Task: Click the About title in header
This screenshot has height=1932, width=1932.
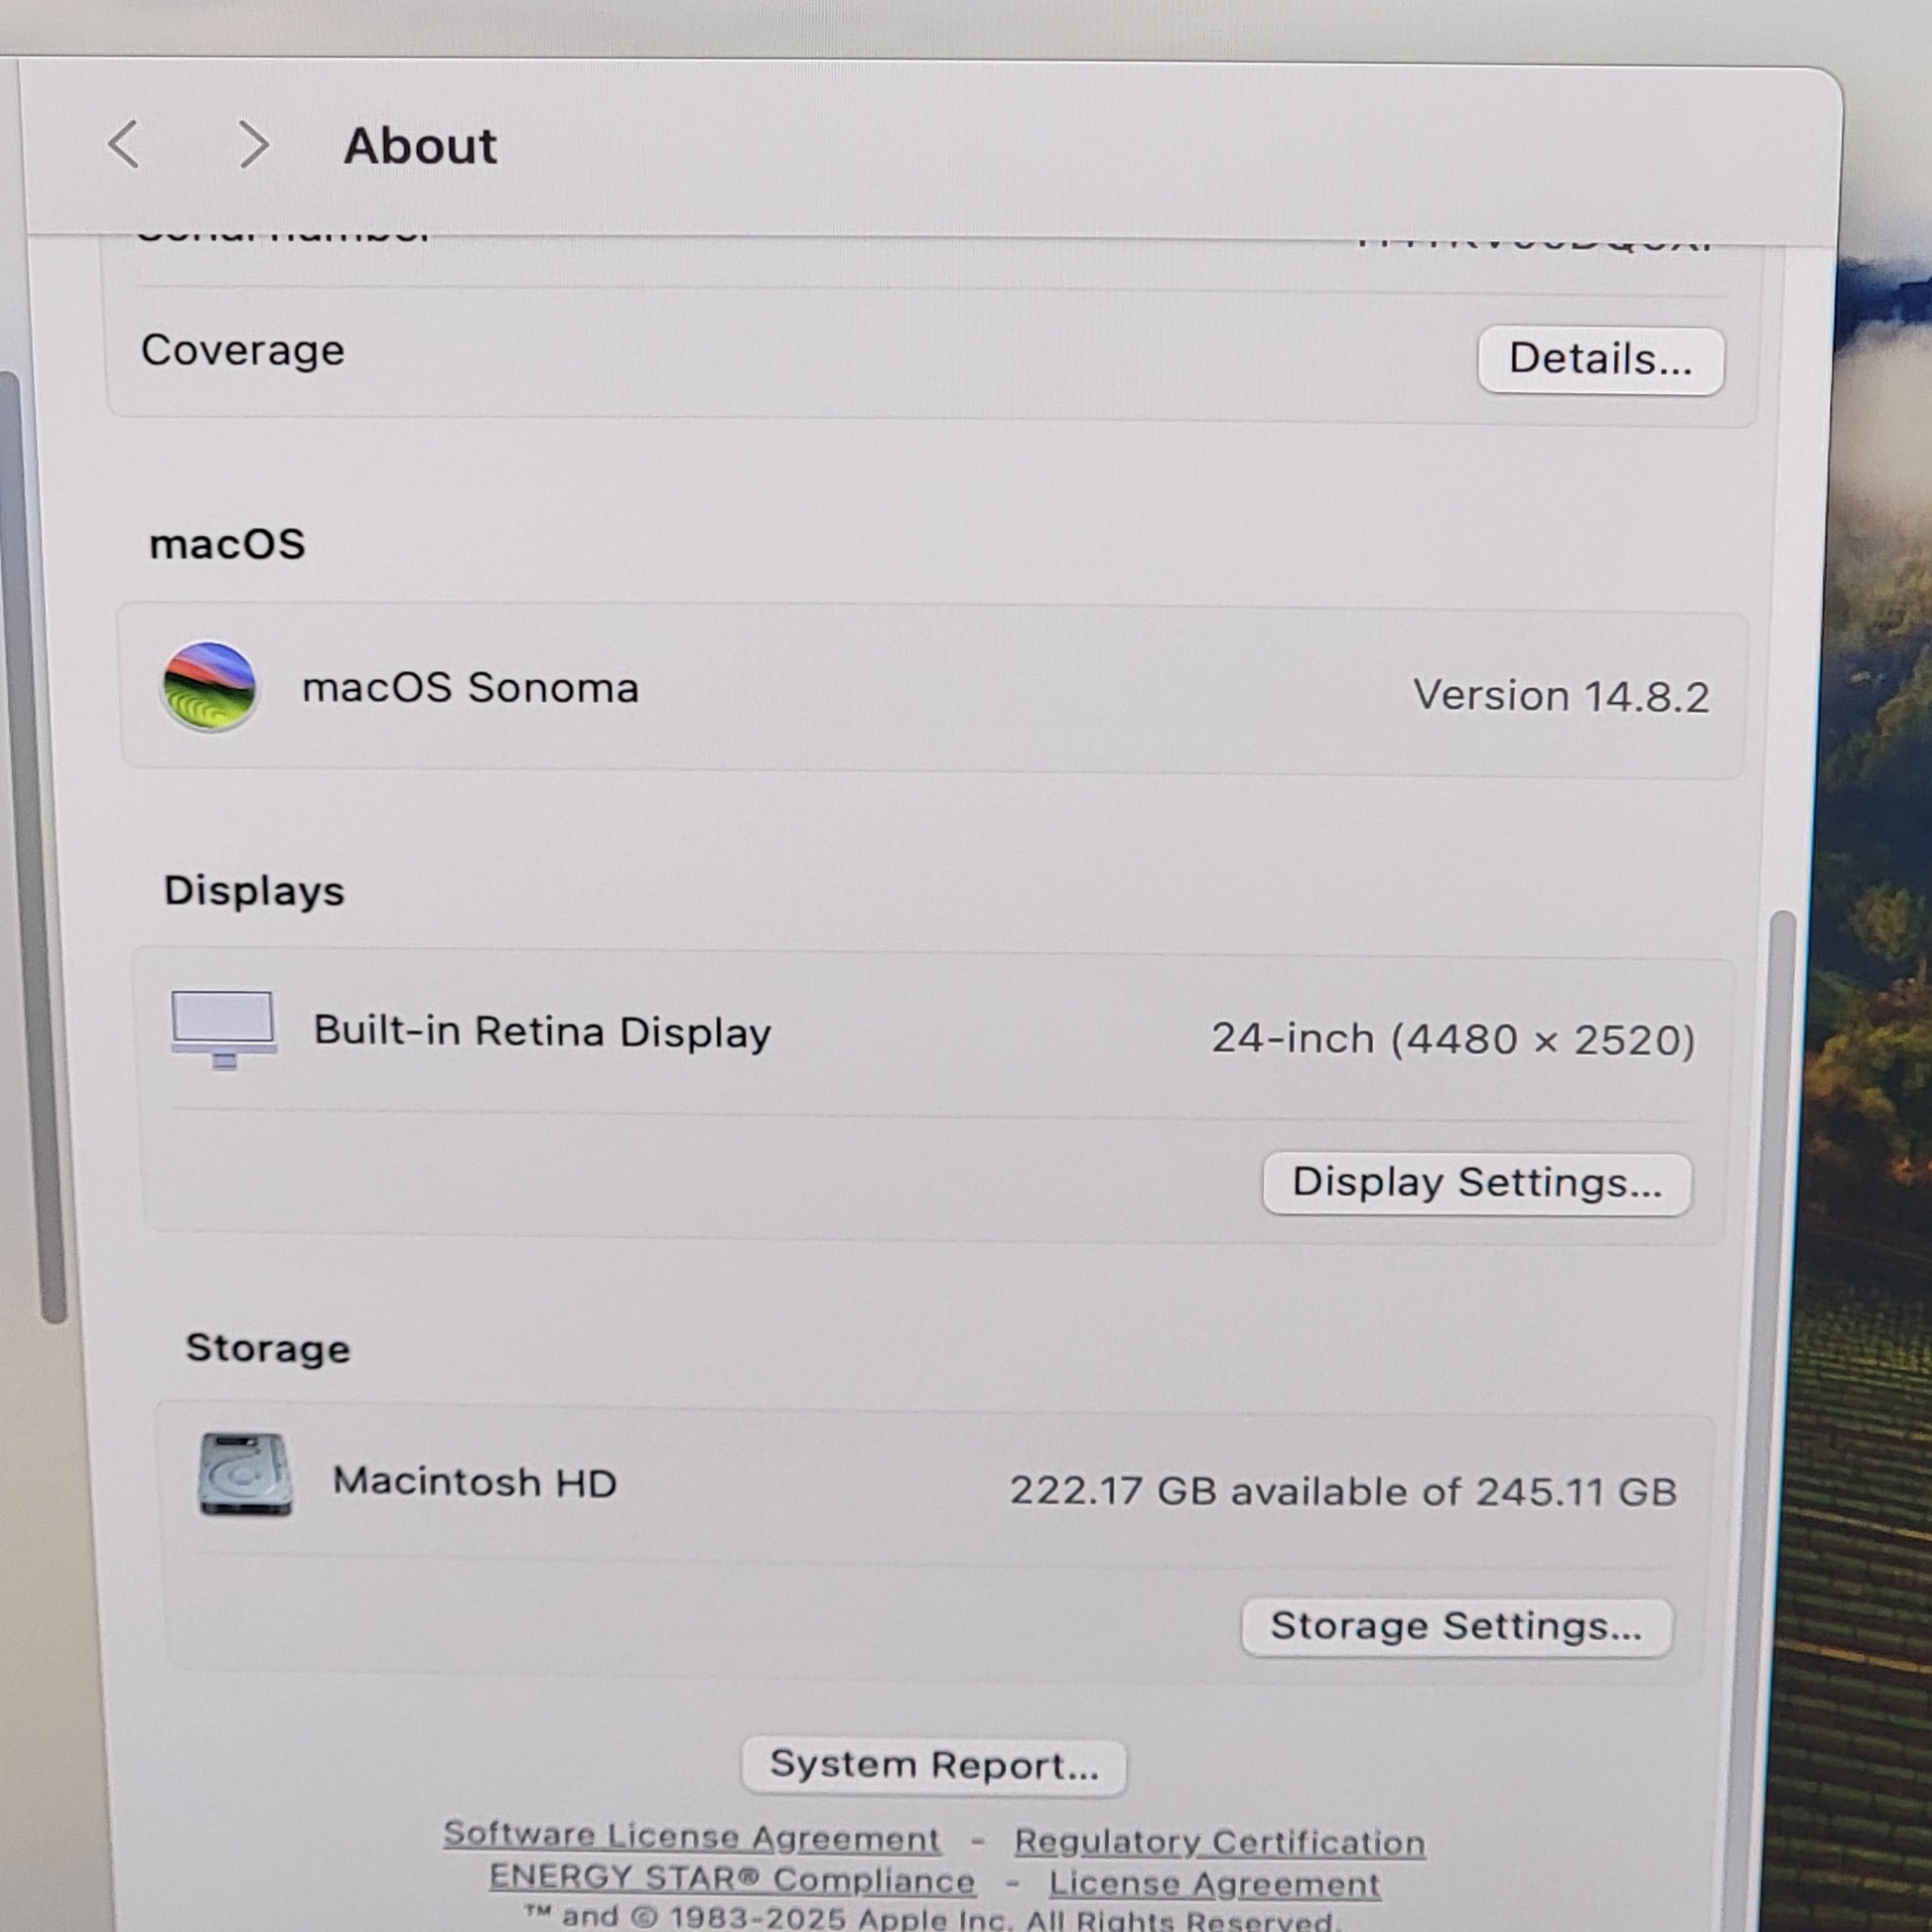Action: coord(420,147)
